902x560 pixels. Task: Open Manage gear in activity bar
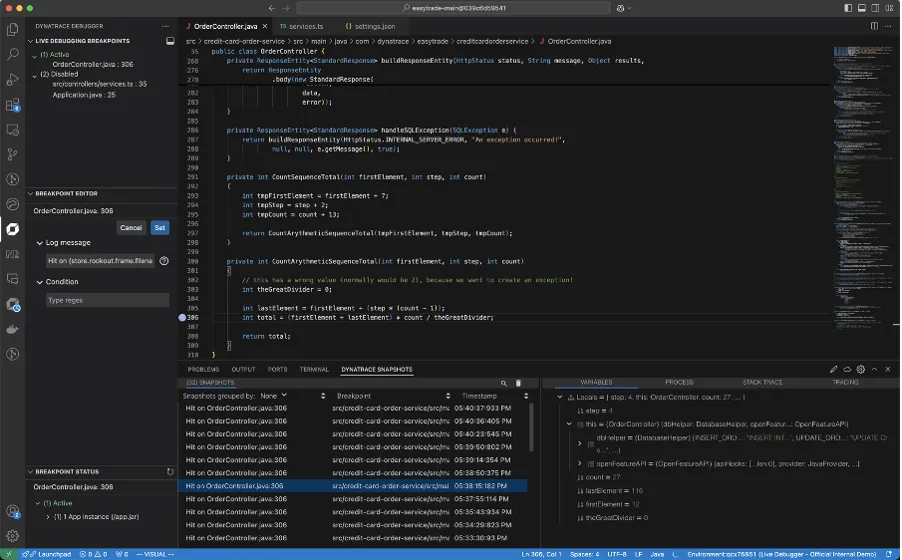12,536
